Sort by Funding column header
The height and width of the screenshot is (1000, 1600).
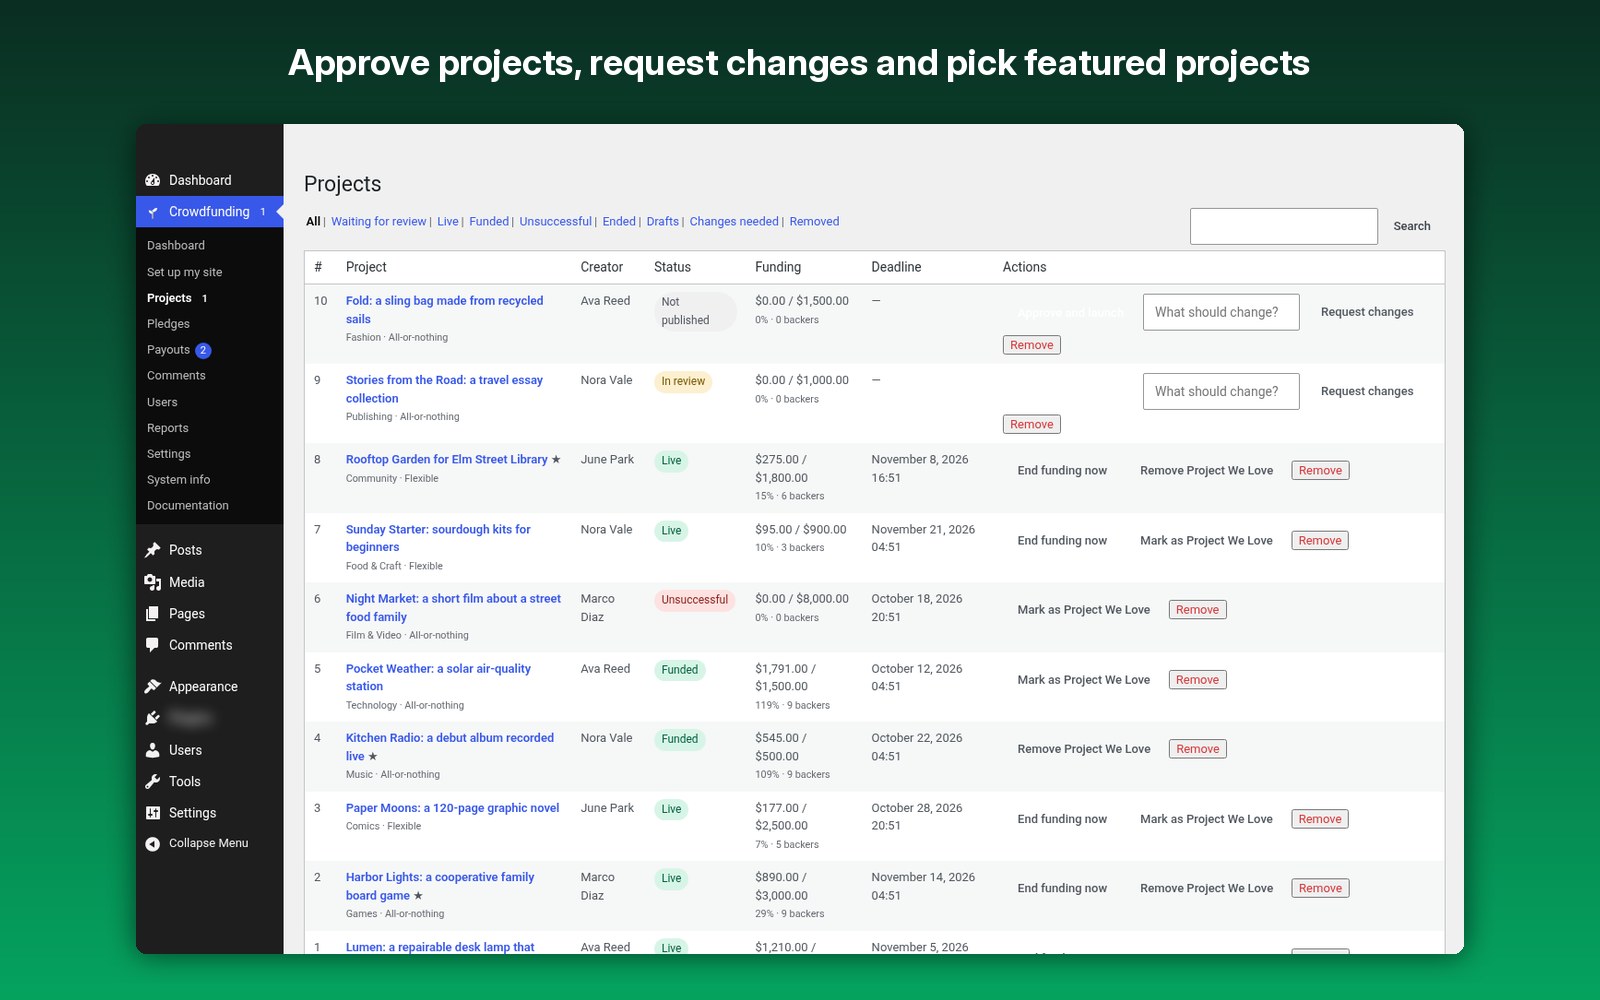[x=777, y=267]
